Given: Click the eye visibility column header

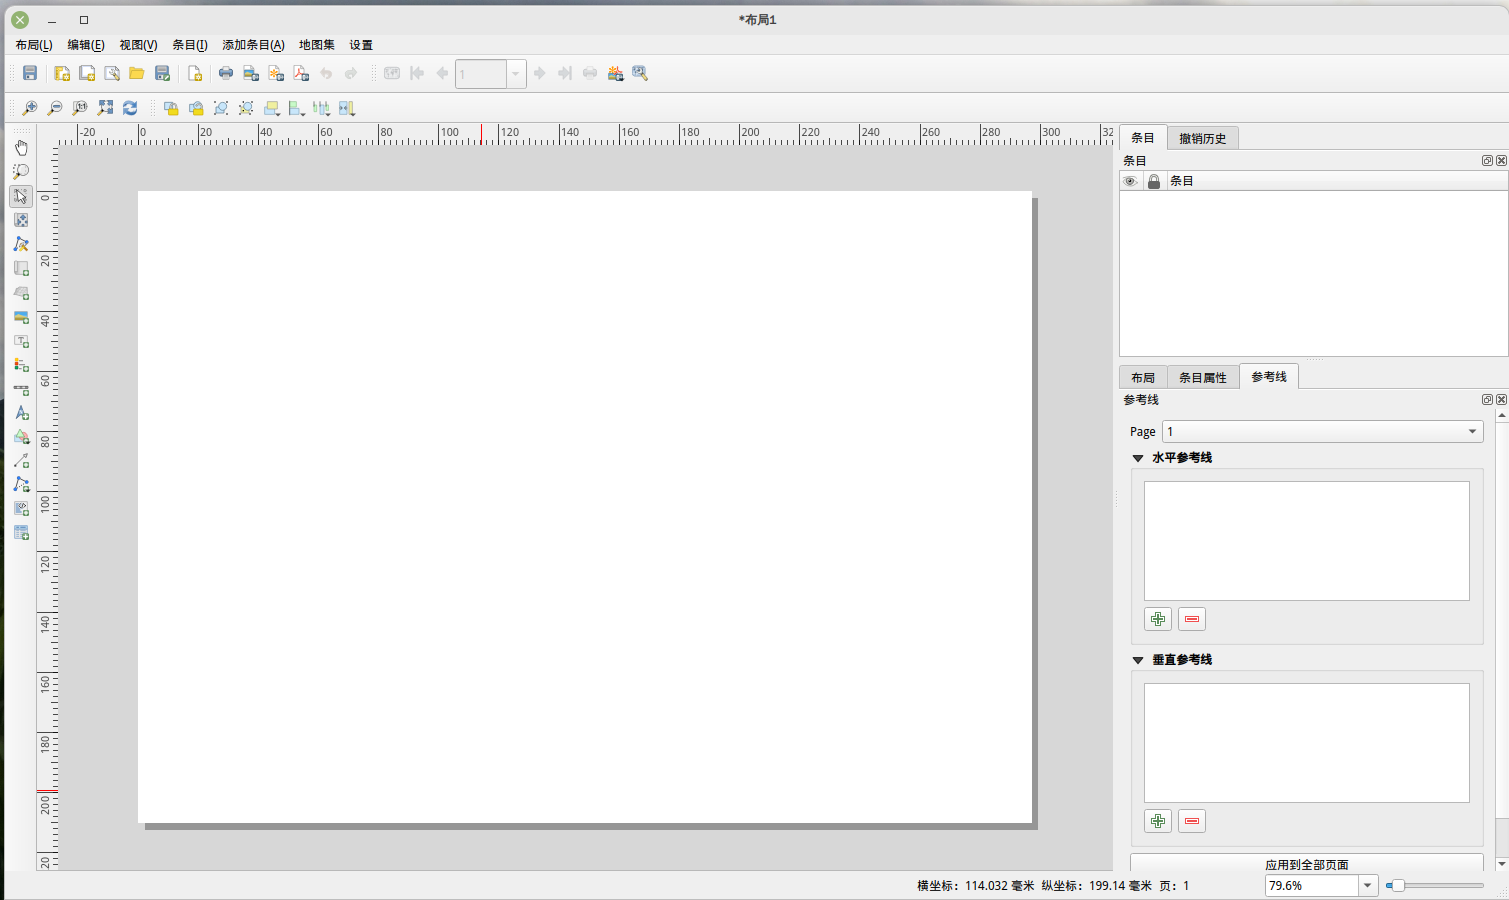Looking at the screenshot, I should 1130,181.
